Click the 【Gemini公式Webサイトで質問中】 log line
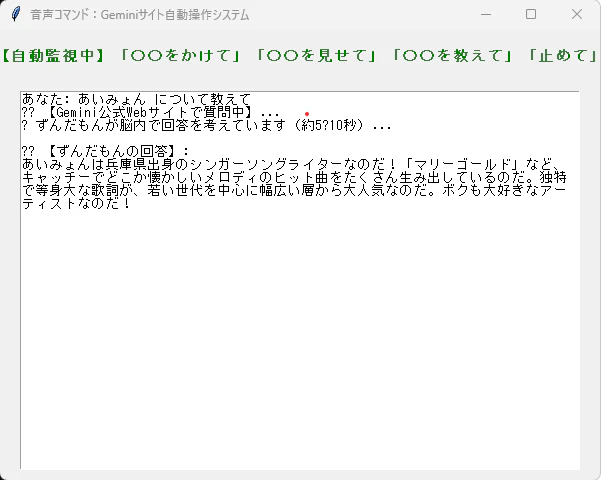The width and height of the screenshot is (606, 480). 150,112
